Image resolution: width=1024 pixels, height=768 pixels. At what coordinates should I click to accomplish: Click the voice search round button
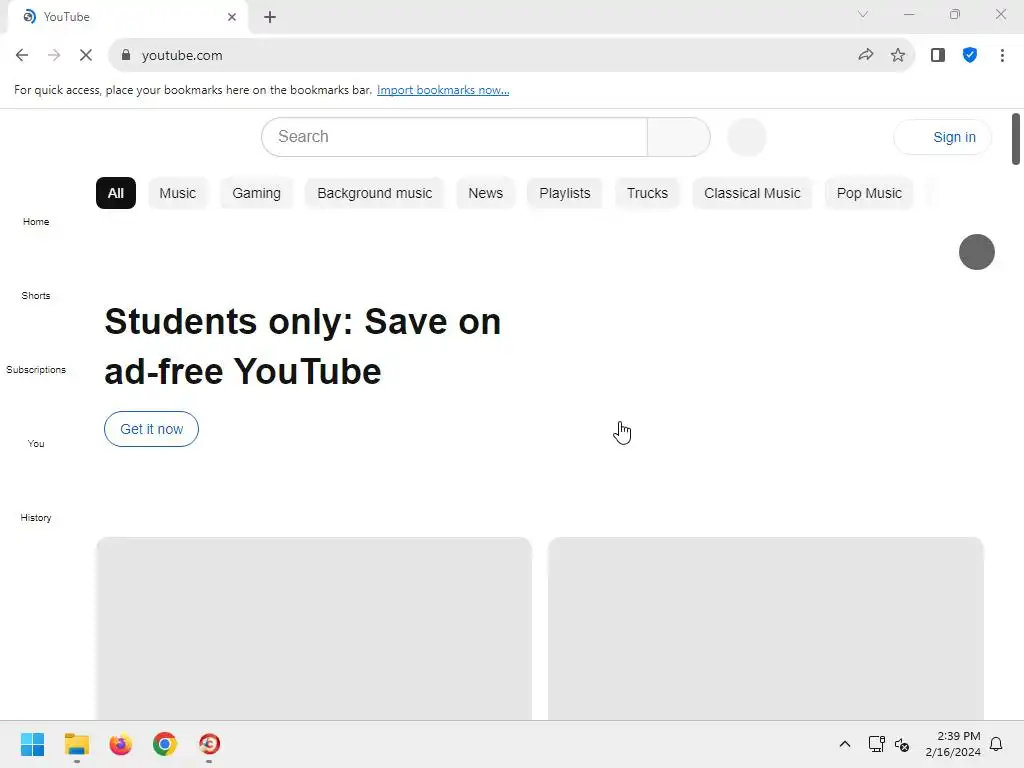[x=746, y=137]
